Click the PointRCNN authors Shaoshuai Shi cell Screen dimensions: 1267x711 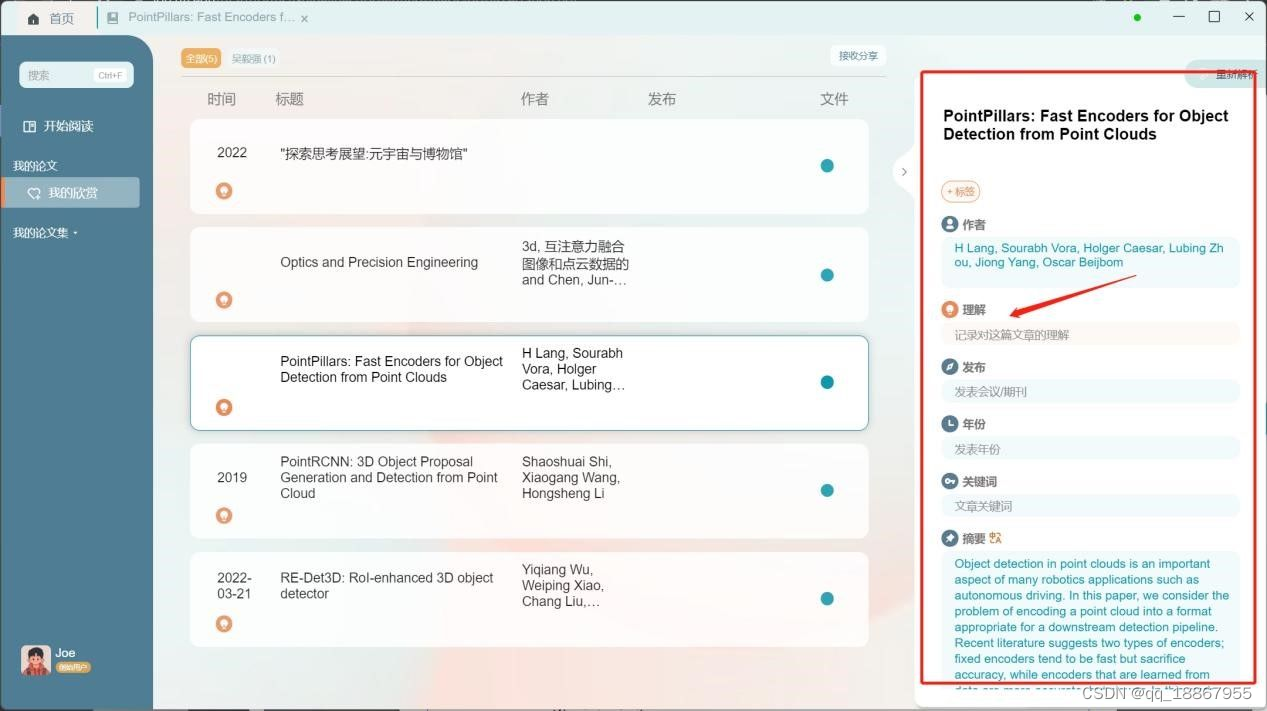(x=571, y=477)
